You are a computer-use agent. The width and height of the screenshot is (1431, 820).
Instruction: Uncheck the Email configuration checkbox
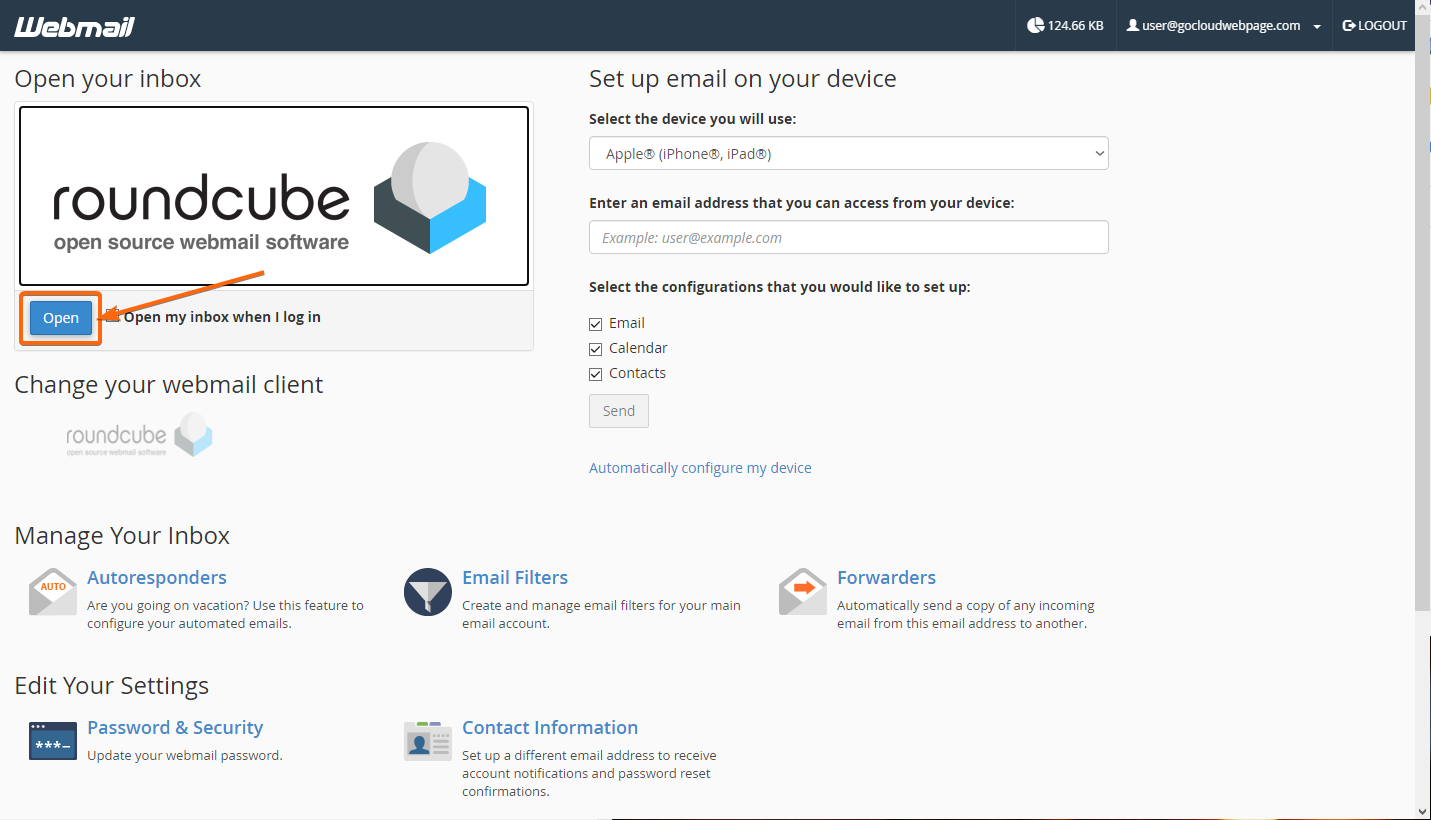596,324
